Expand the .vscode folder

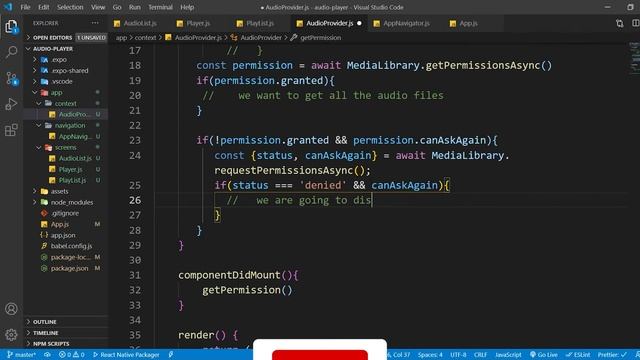[x=62, y=82]
